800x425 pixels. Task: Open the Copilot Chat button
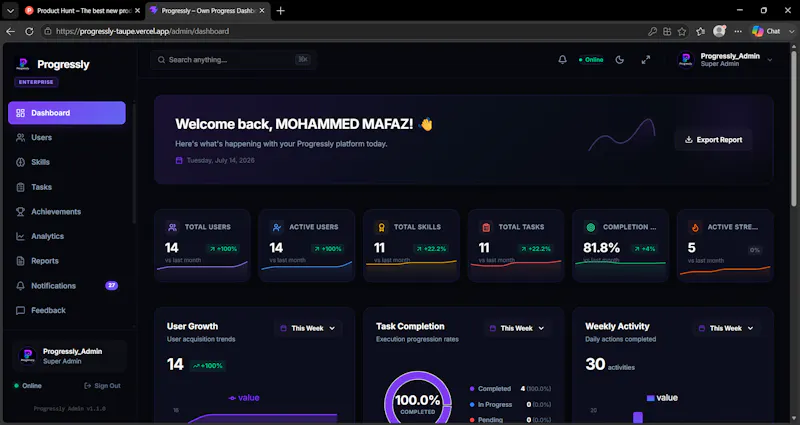coord(766,31)
